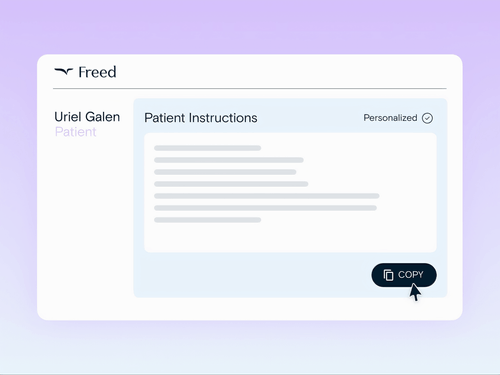Click the clipboard icon inside COPY button
The width and height of the screenshot is (500, 375).
388,275
